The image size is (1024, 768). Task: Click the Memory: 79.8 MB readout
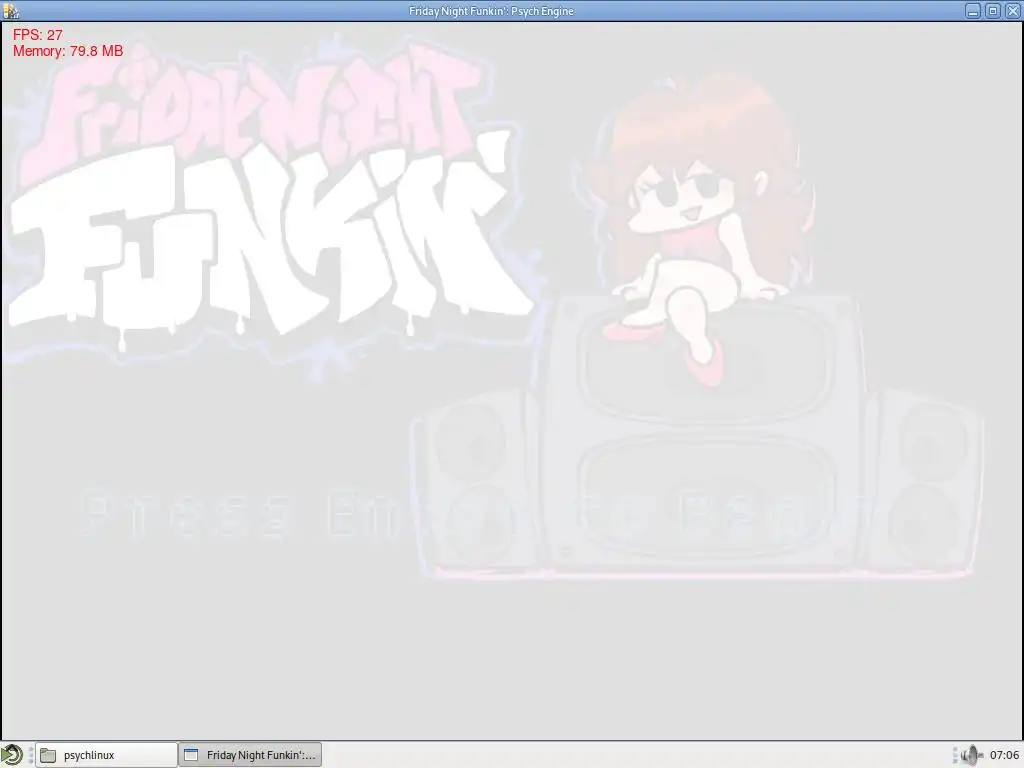pyautogui.click(x=68, y=51)
